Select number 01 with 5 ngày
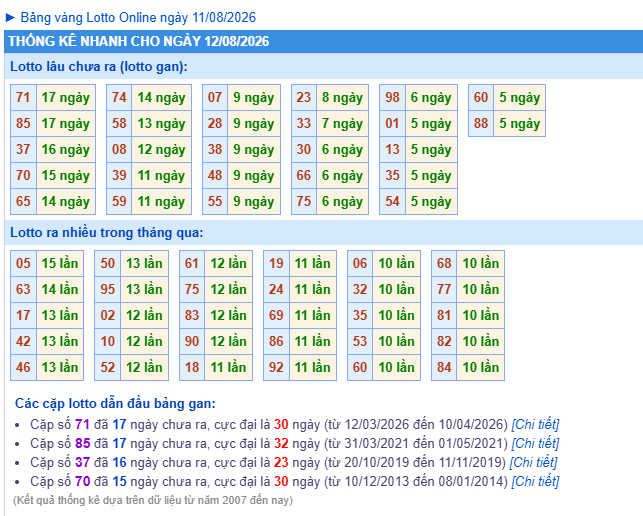Viewport: 643px width, 516px height. click(x=392, y=123)
